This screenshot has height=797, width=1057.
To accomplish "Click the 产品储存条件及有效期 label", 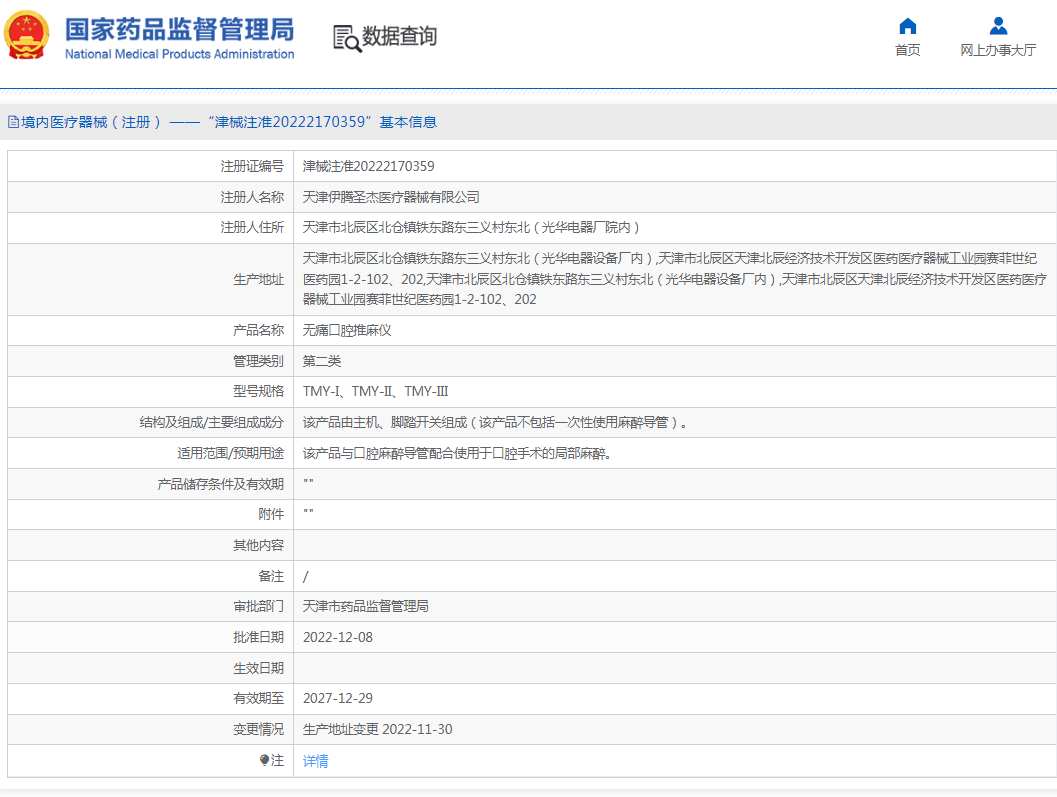I will (x=220, y=484).
